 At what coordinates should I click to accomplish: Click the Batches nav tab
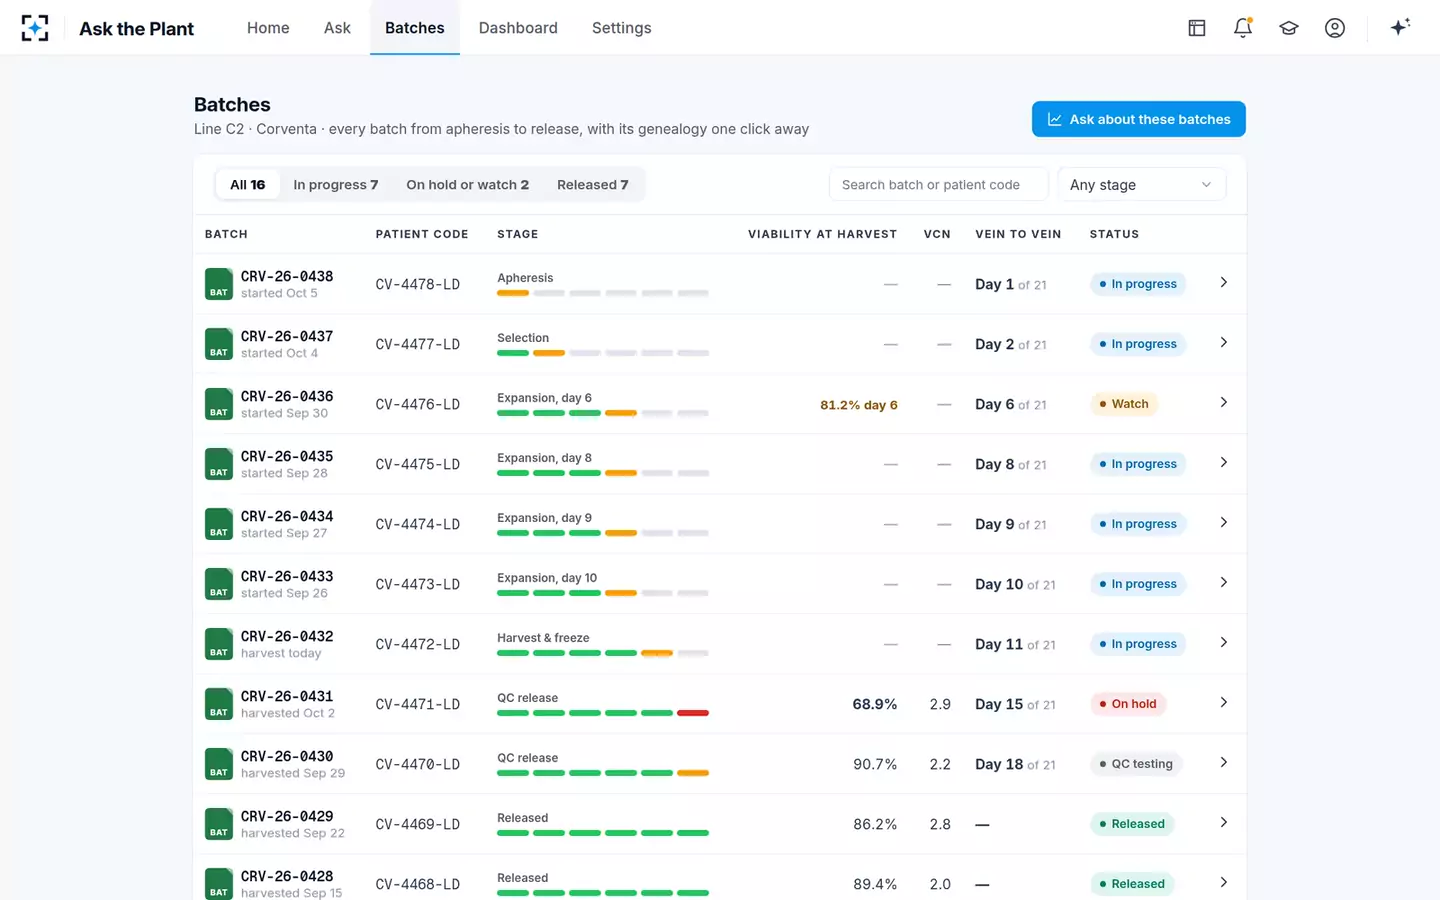pos(415,28)
